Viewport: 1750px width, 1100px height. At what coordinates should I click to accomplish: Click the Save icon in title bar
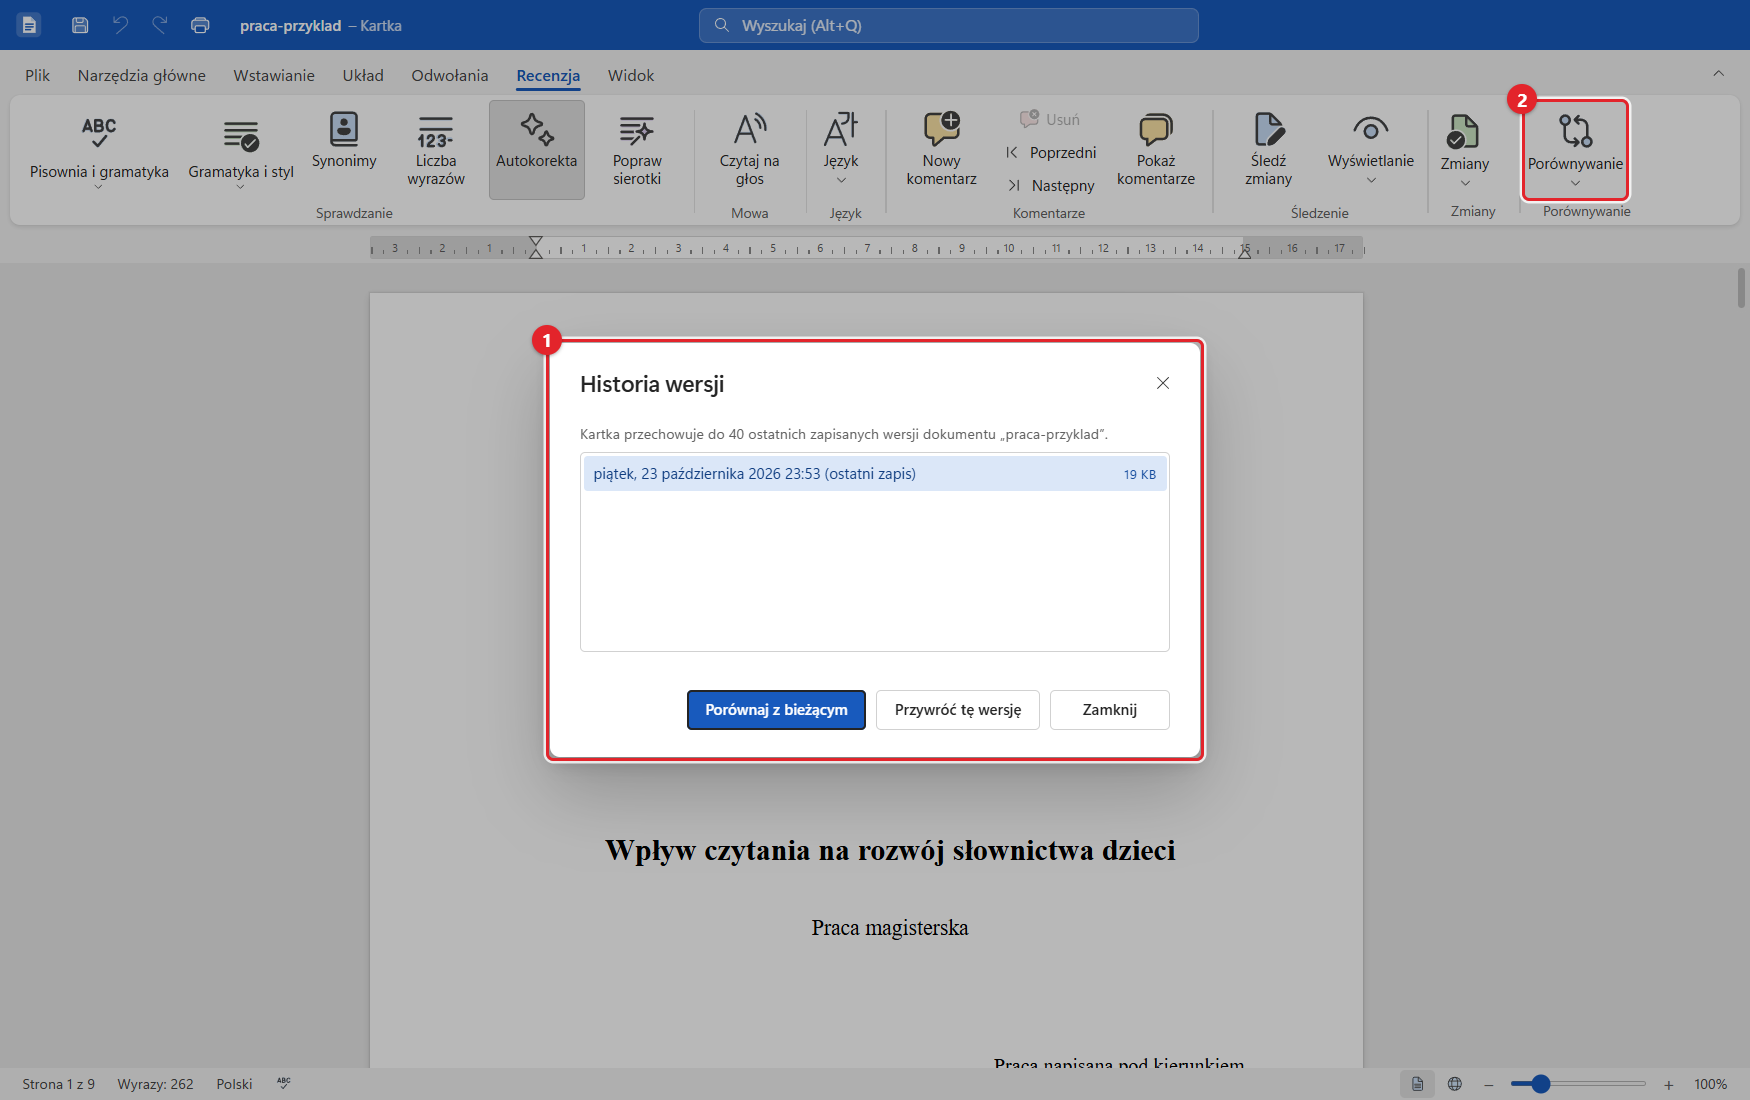80,25
